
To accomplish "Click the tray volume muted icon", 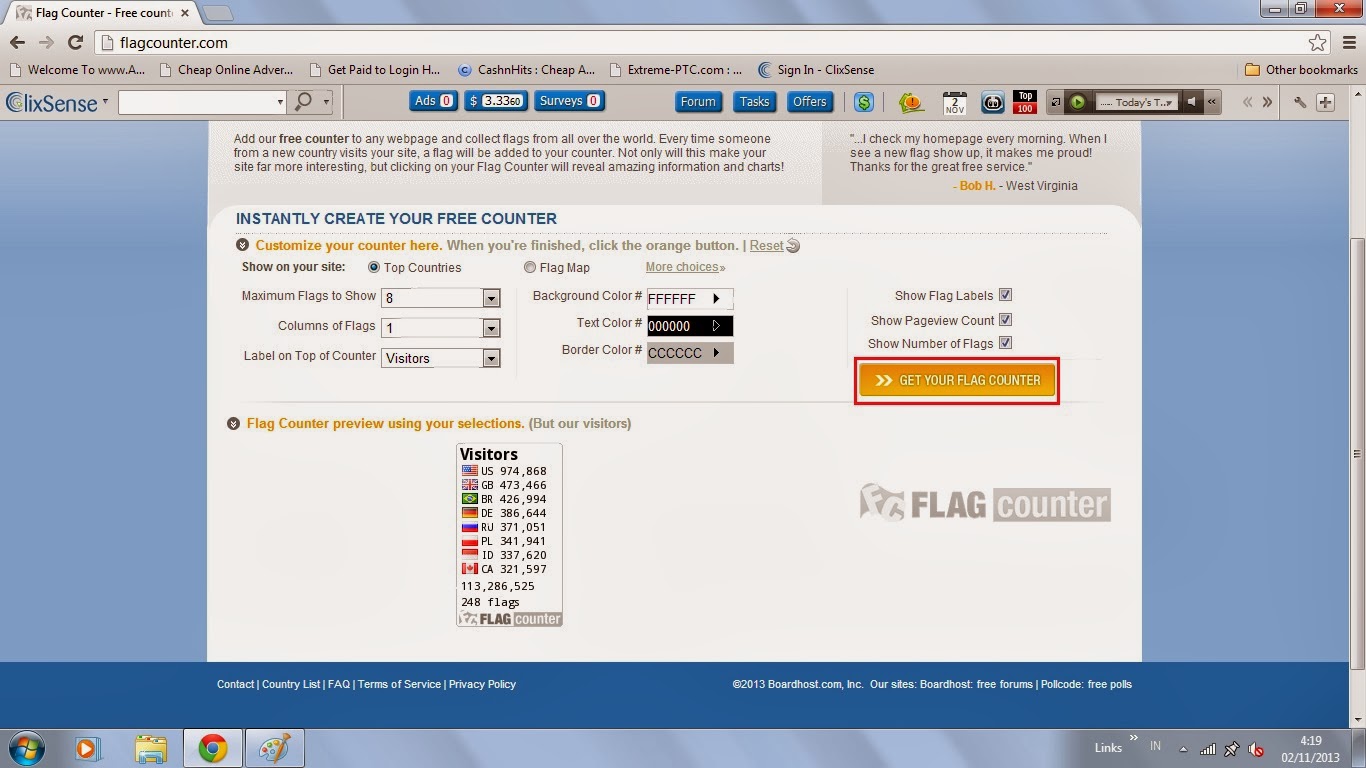I will click(1256, 749).
